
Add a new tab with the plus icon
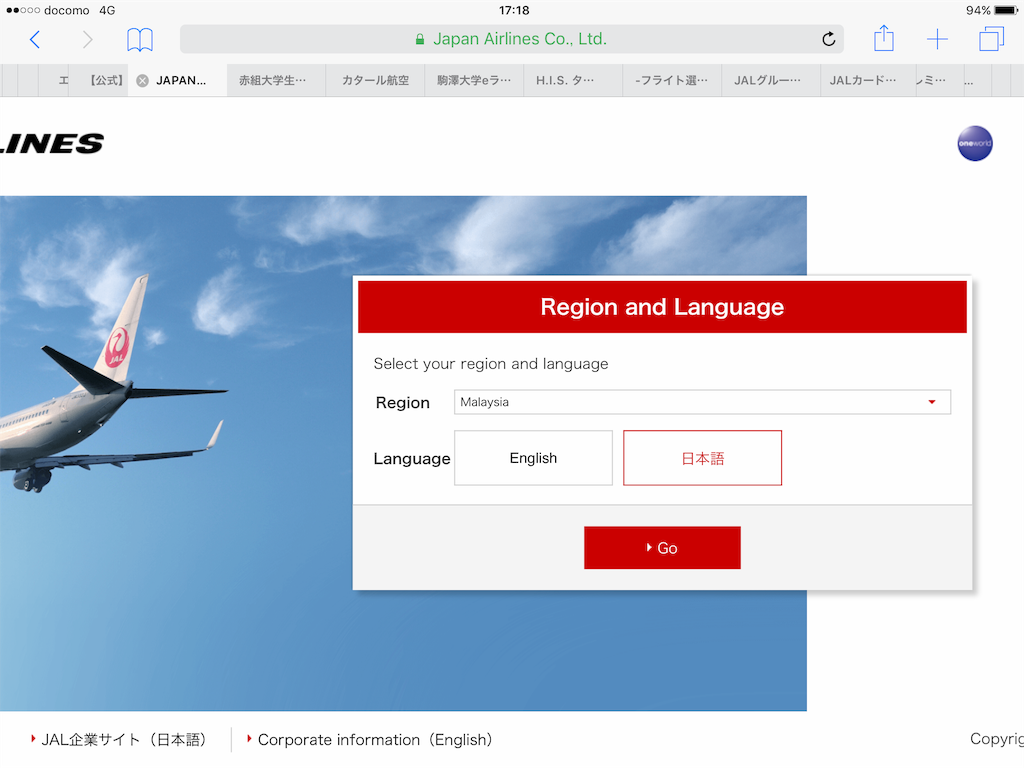(937, 39)
